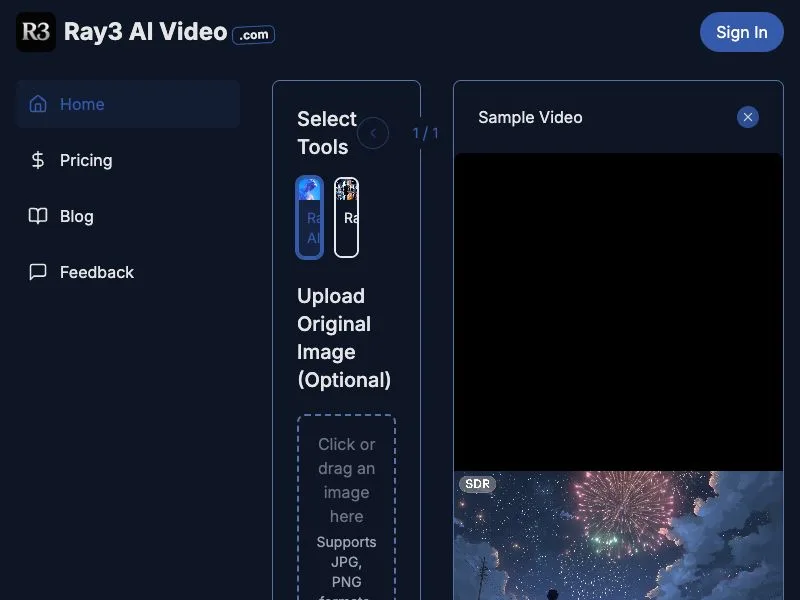Click the SDR badge on video
800x600 pixels.
point(478,484)
